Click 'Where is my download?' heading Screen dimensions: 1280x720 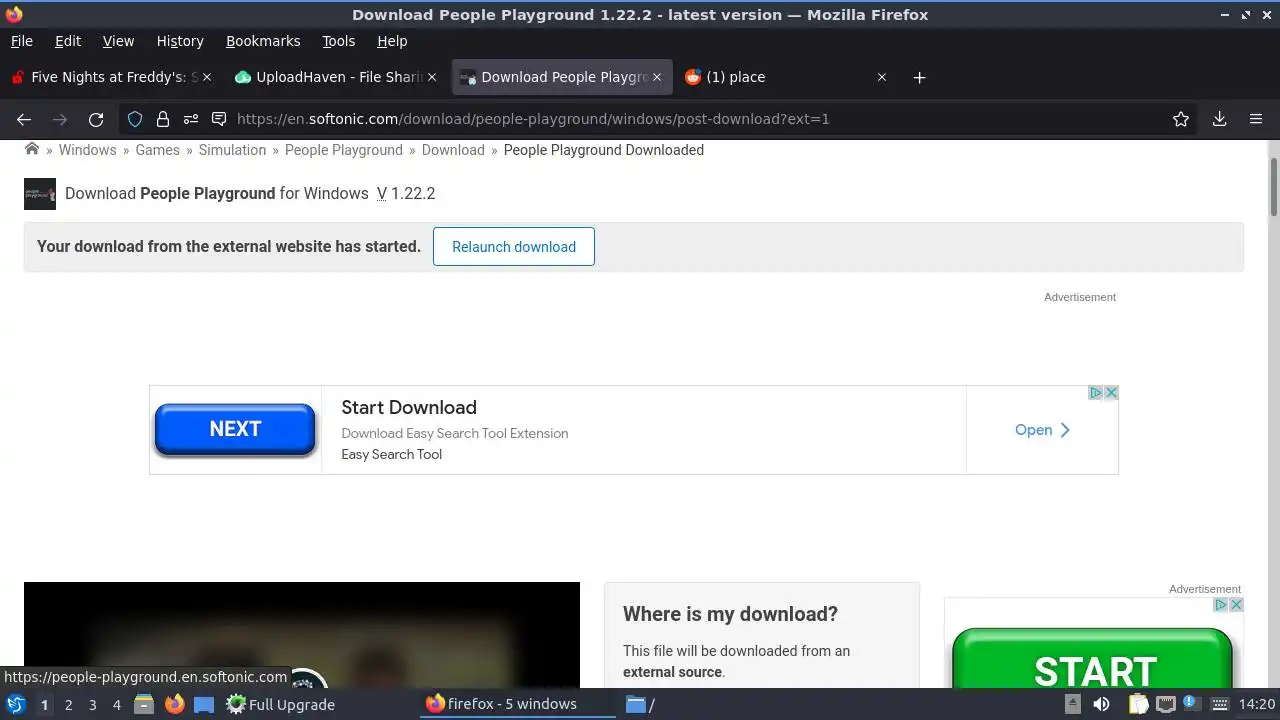tap(730, 614)
